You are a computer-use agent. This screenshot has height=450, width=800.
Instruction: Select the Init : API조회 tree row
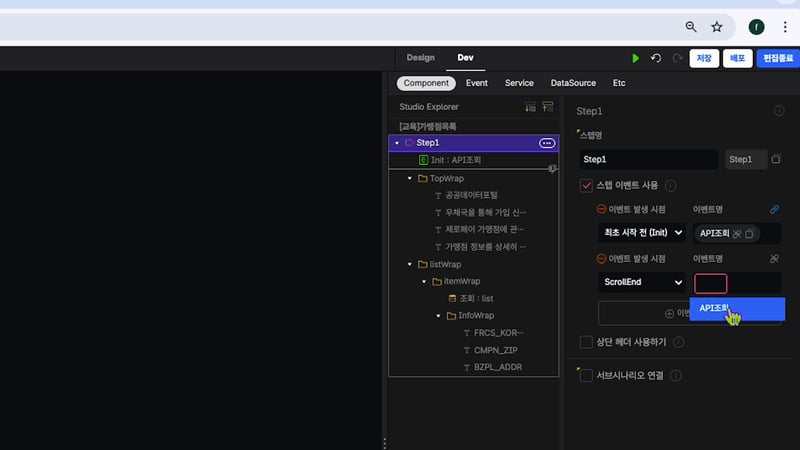(473, 160)
